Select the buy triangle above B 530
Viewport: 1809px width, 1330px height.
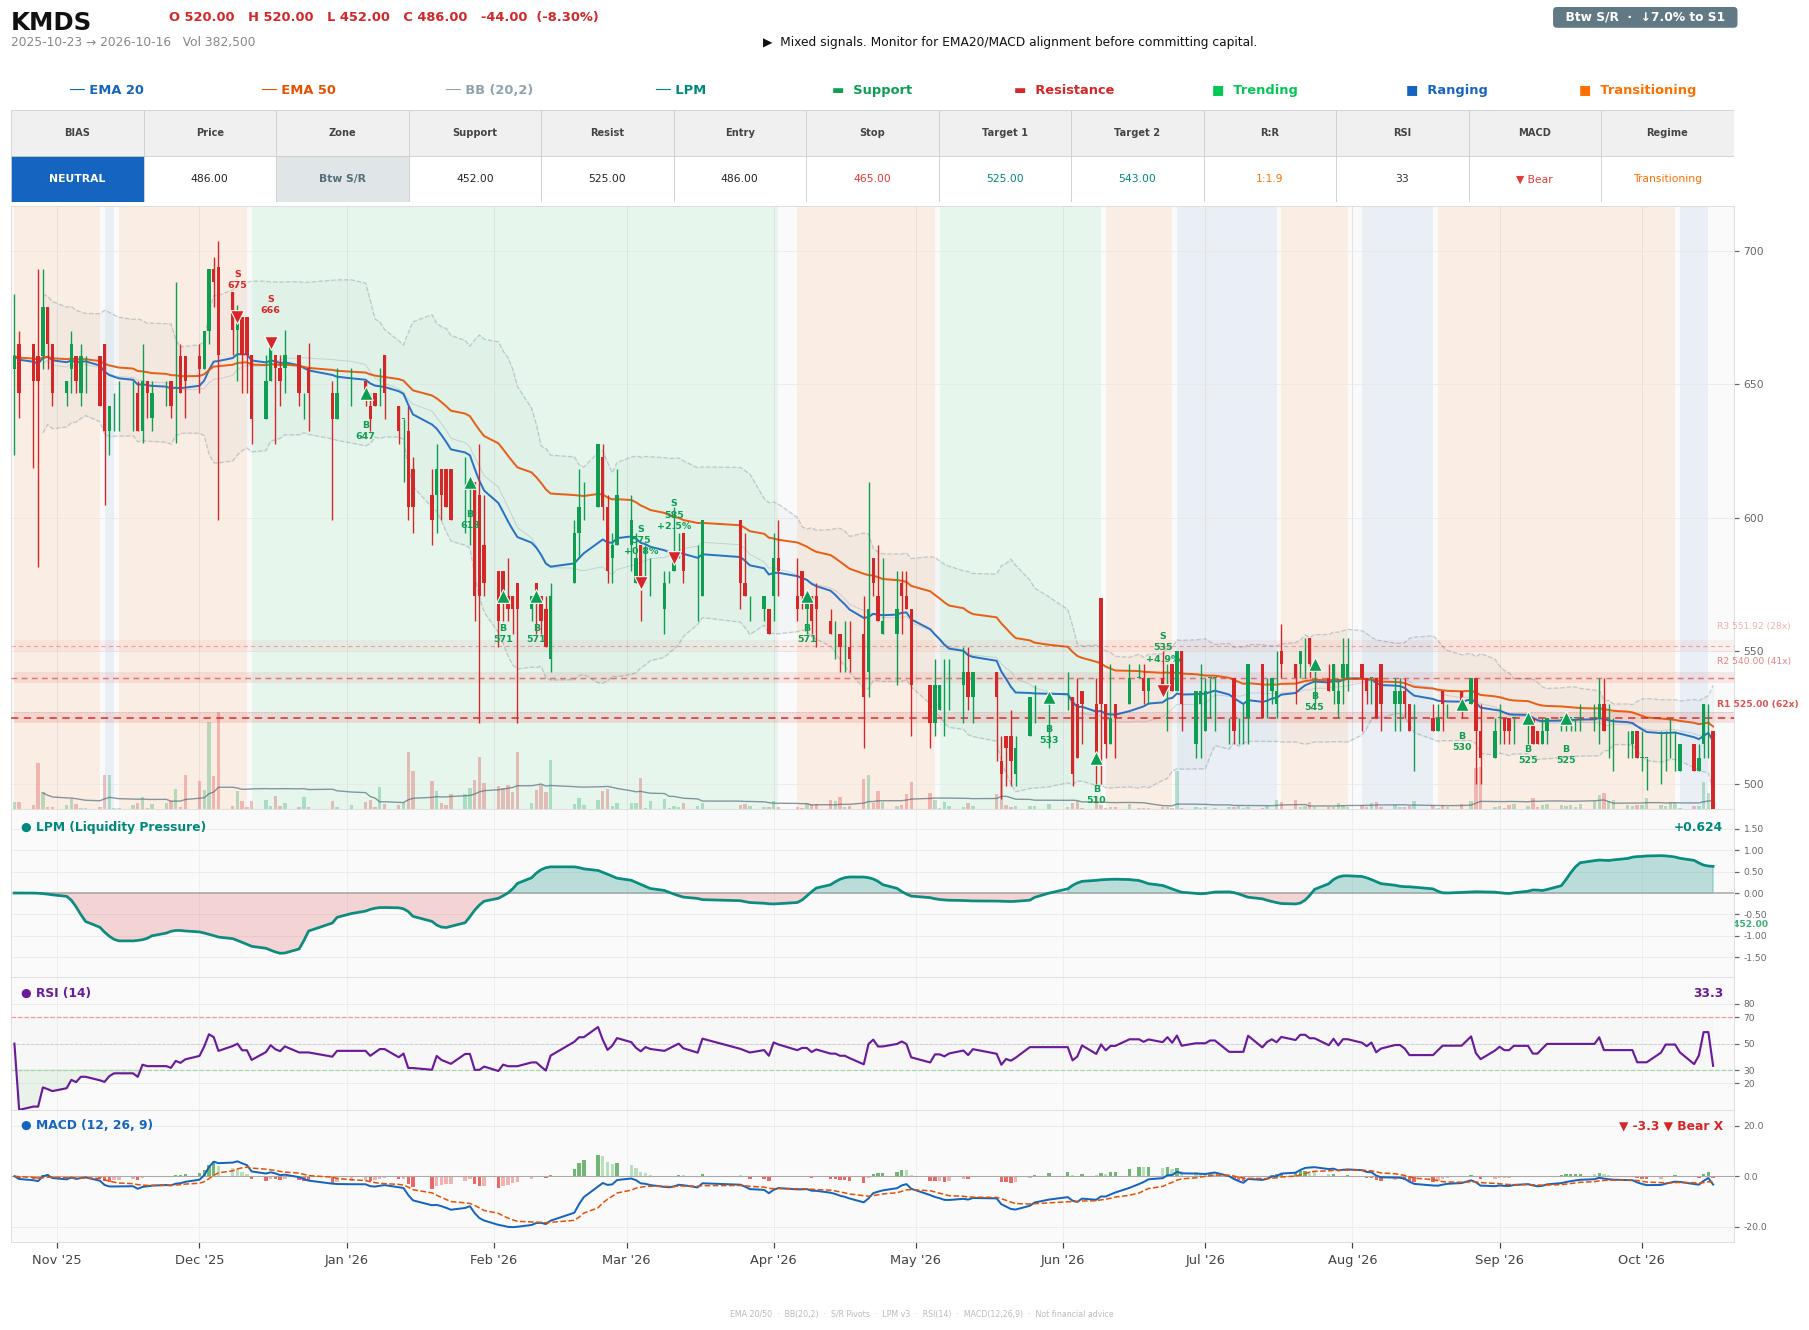1462,705
